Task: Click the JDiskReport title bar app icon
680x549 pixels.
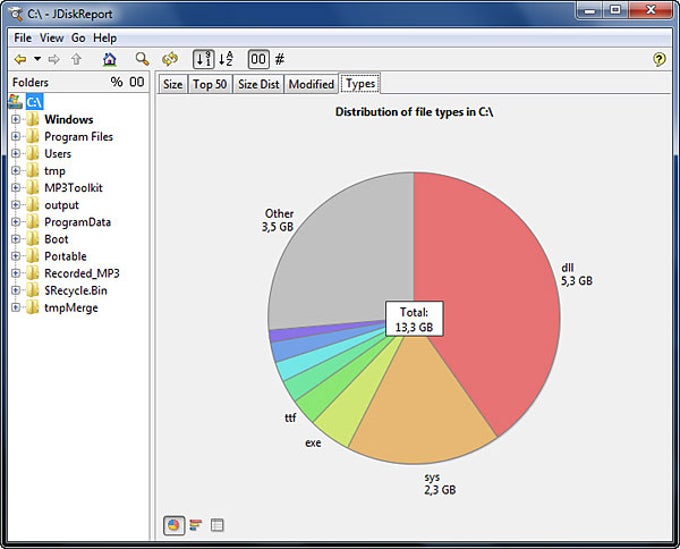Action: point(16,14)
